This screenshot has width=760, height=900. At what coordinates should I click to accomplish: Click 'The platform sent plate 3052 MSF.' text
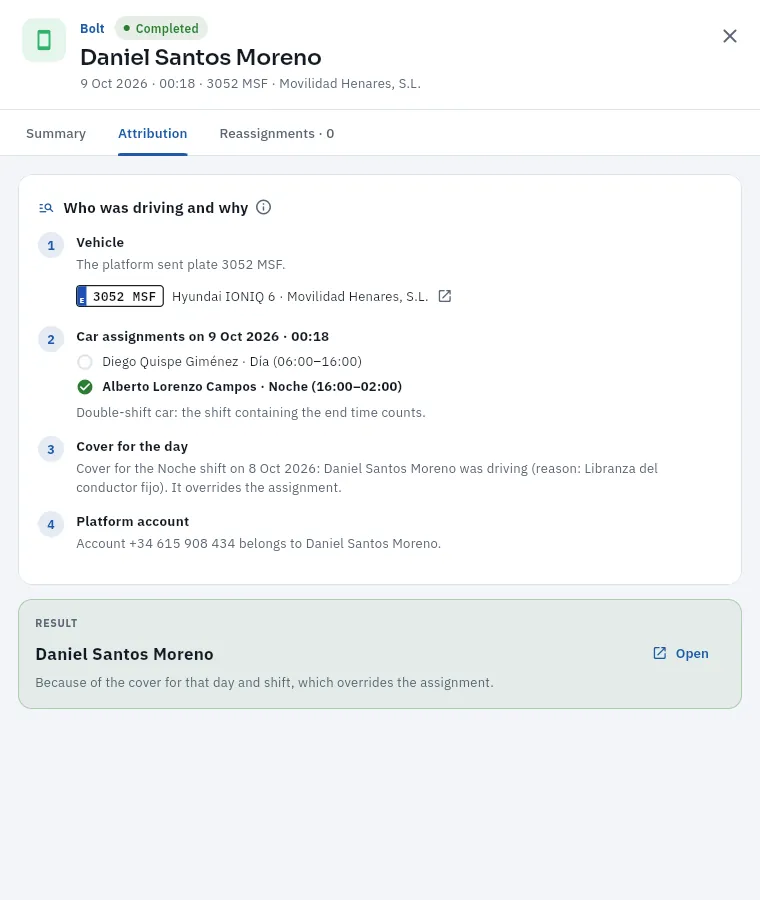(x=181, y=265)
